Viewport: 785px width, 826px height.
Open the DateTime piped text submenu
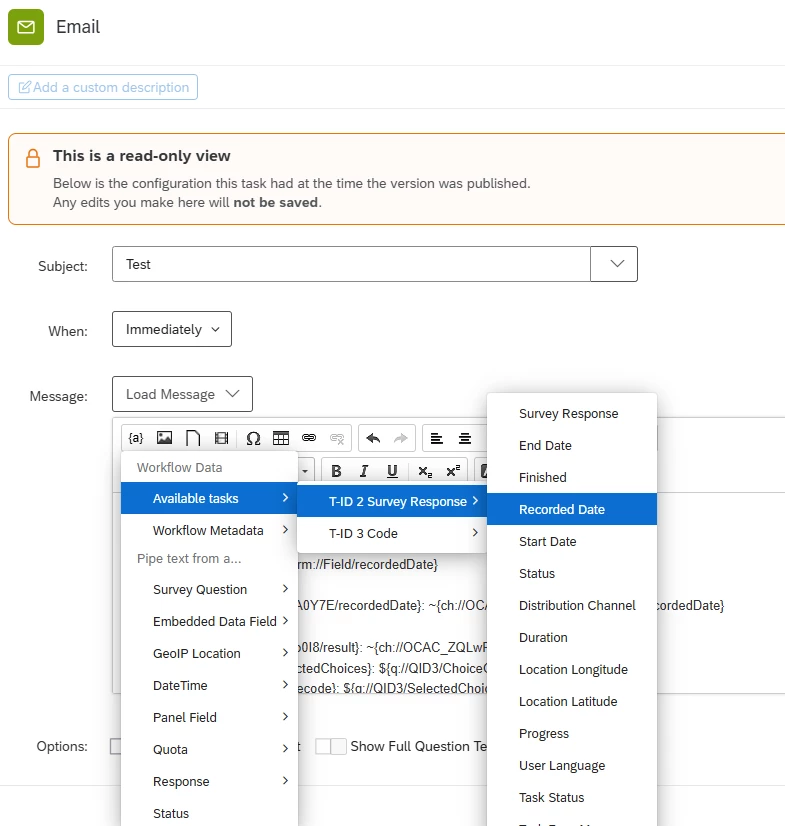coord(209,685)
